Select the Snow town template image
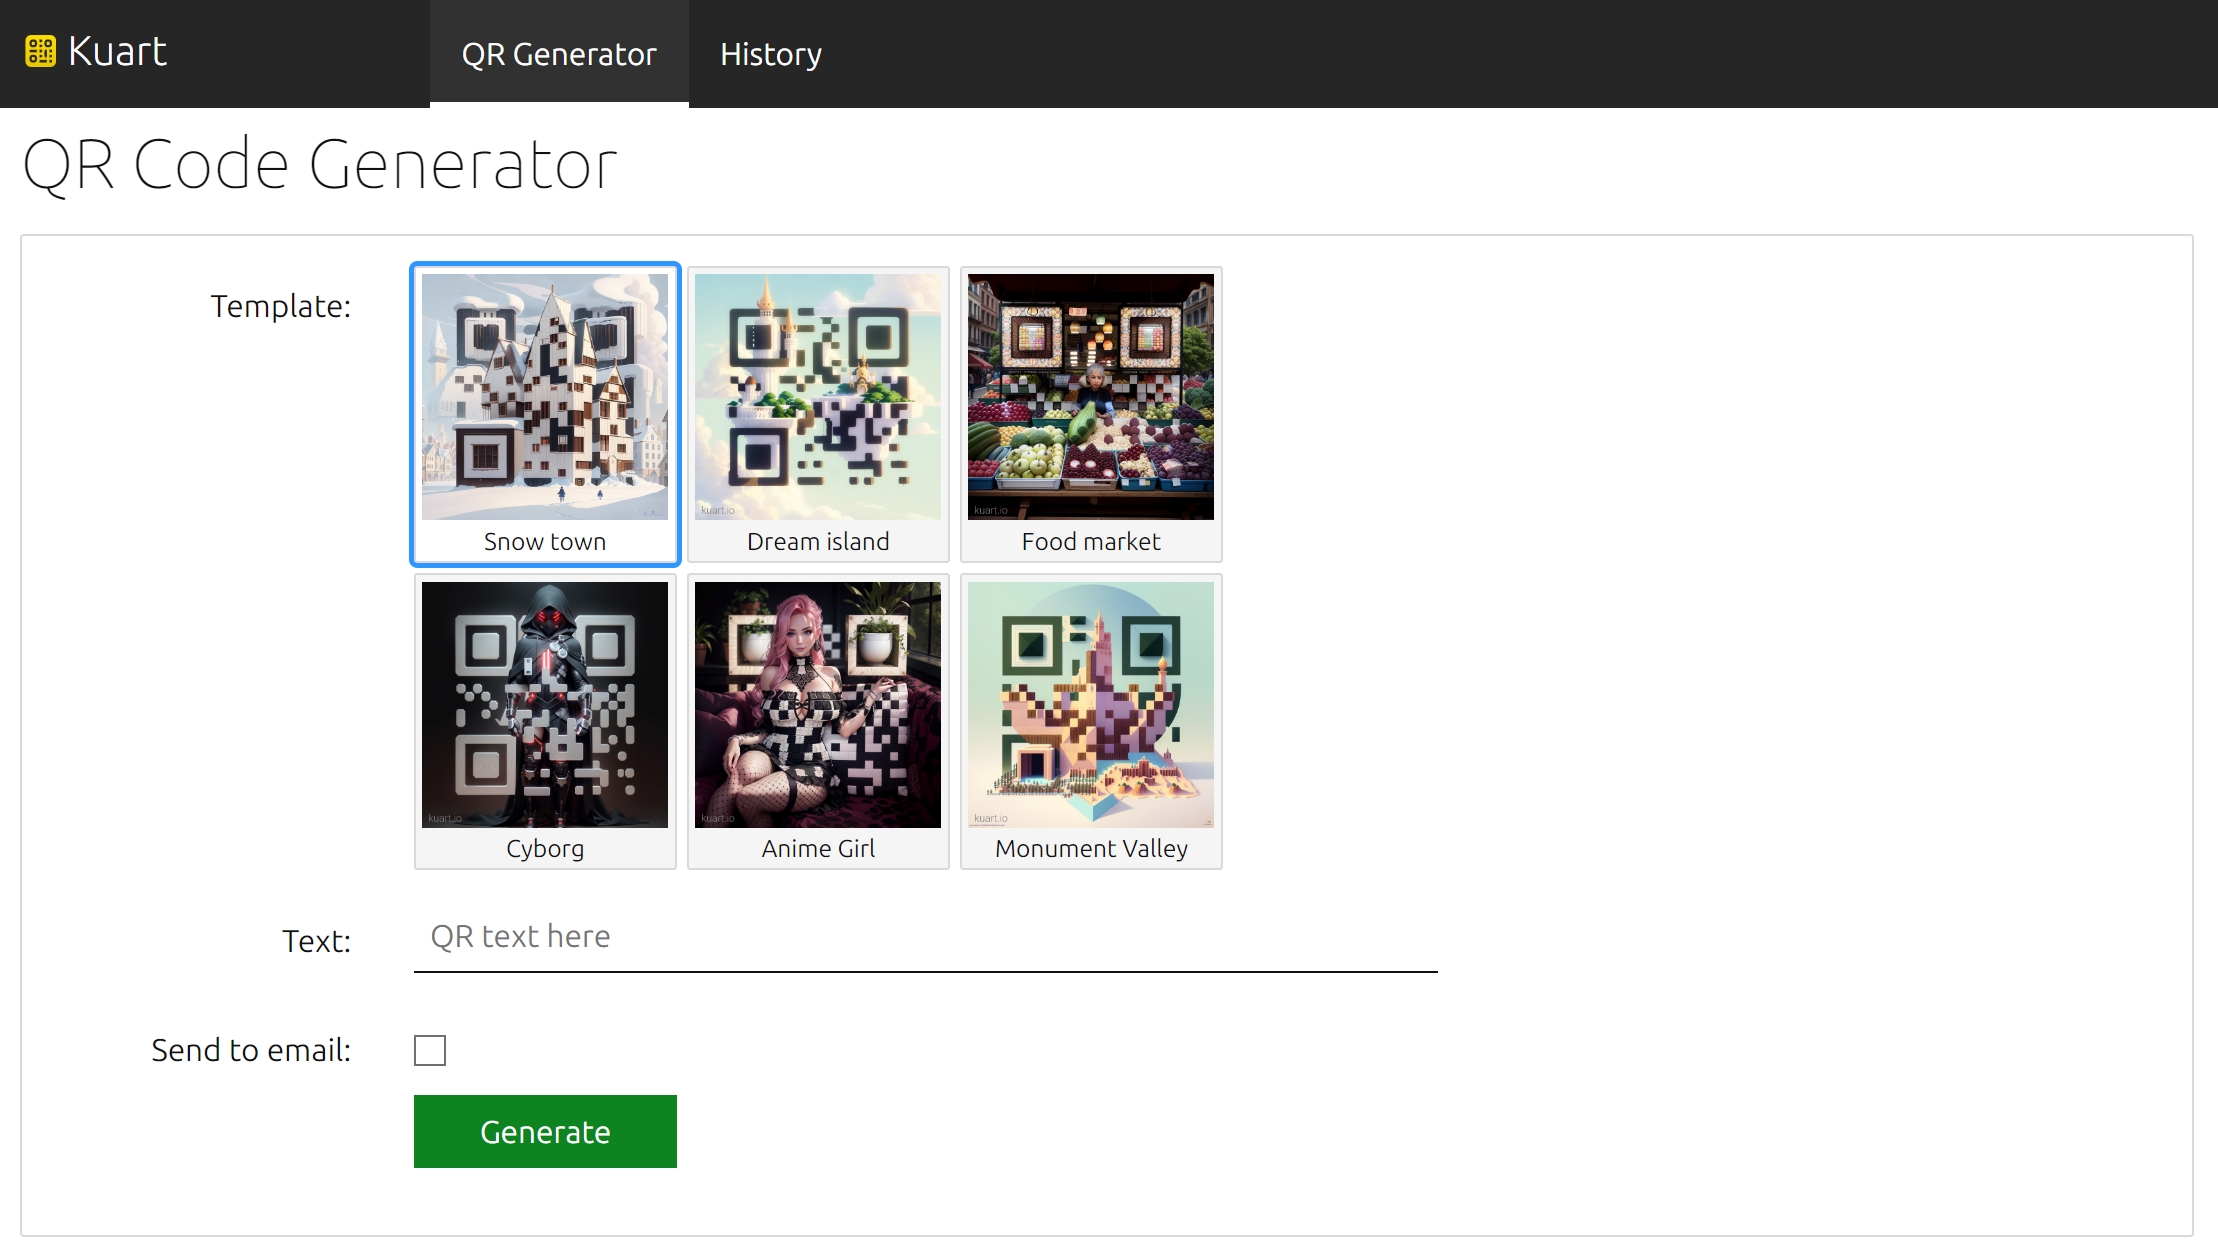Screen dimensions: 2218x1249 pyautogui.click(x=545, y=397)
